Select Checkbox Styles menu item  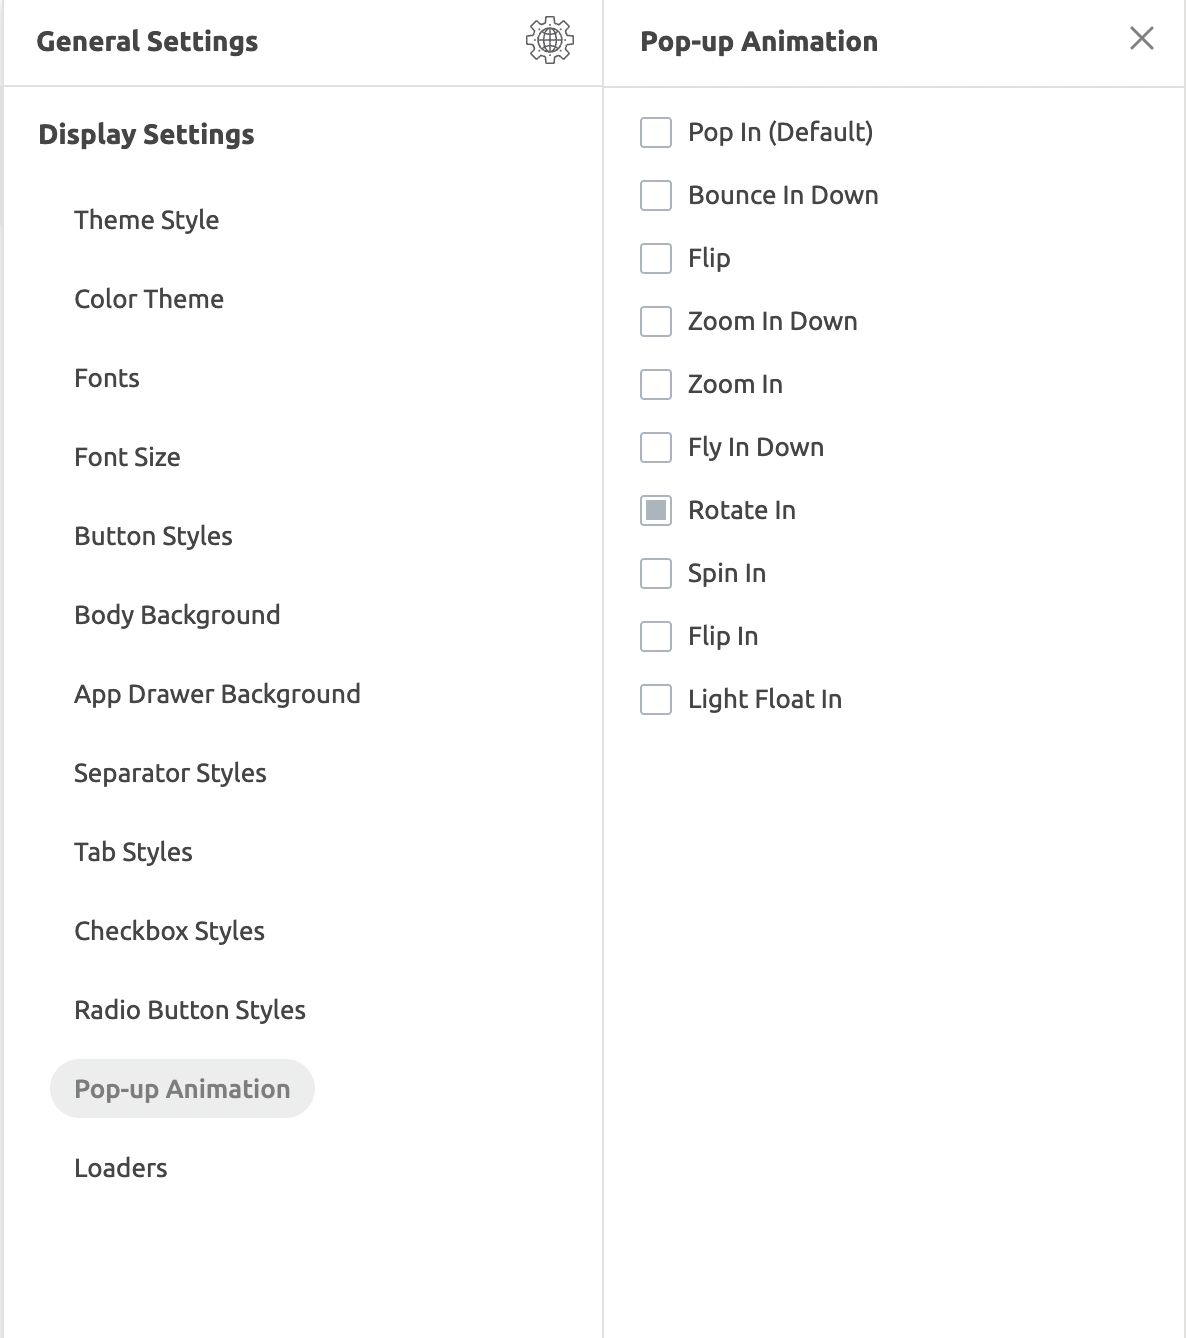(x=169, y=931)
